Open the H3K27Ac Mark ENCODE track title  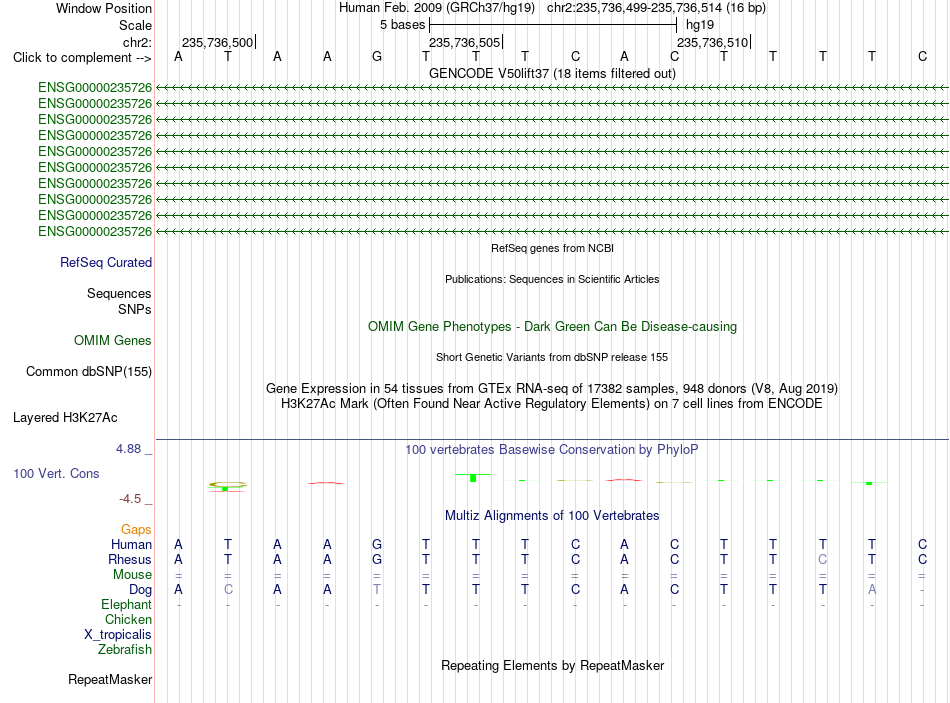(x=552, y=404)
